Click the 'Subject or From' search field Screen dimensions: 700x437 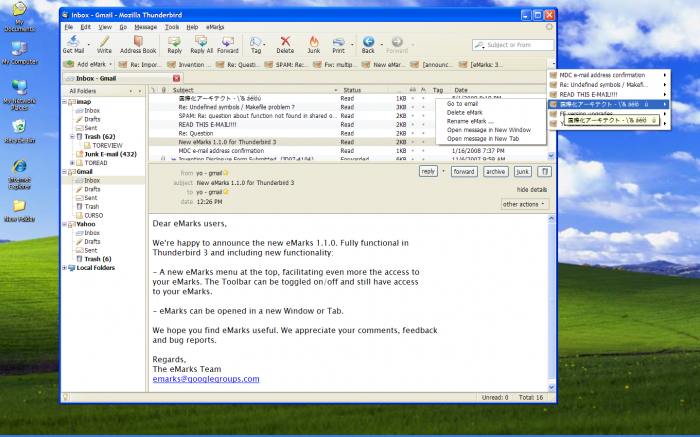(513, 45)
